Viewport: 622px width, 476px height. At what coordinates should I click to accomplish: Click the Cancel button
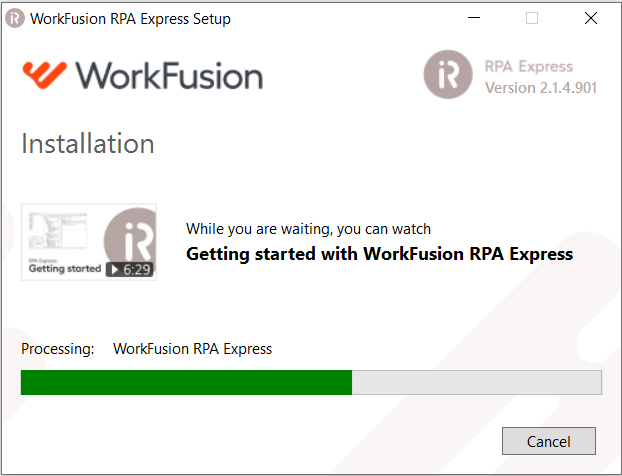(x=549, y=441)
